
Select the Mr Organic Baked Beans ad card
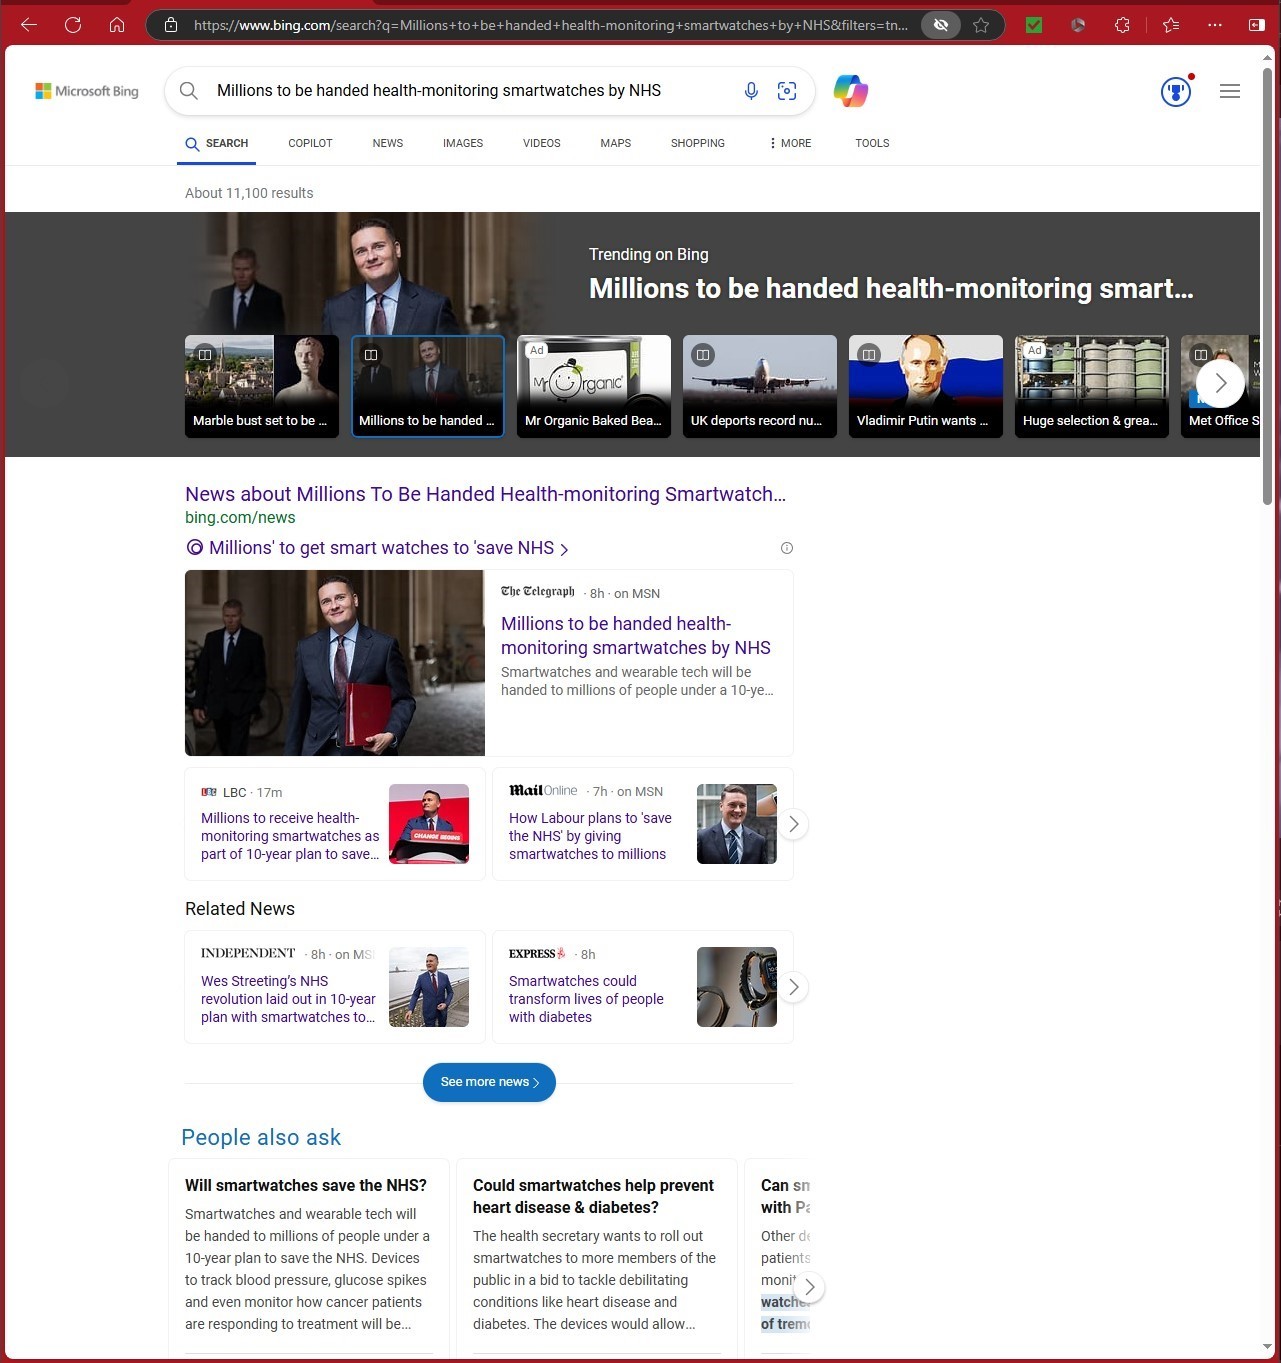coord(594,386)
